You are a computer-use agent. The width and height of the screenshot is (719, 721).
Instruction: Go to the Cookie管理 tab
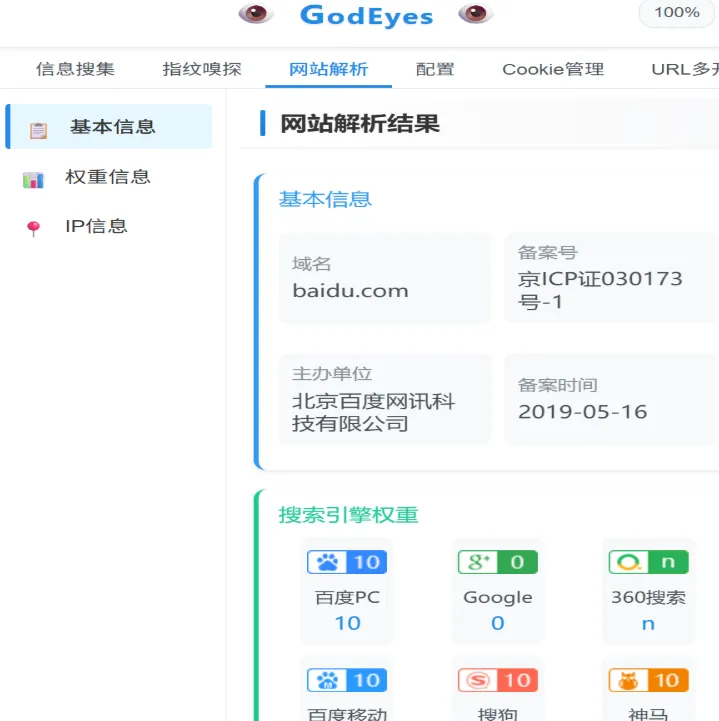[x=553, y=69]
